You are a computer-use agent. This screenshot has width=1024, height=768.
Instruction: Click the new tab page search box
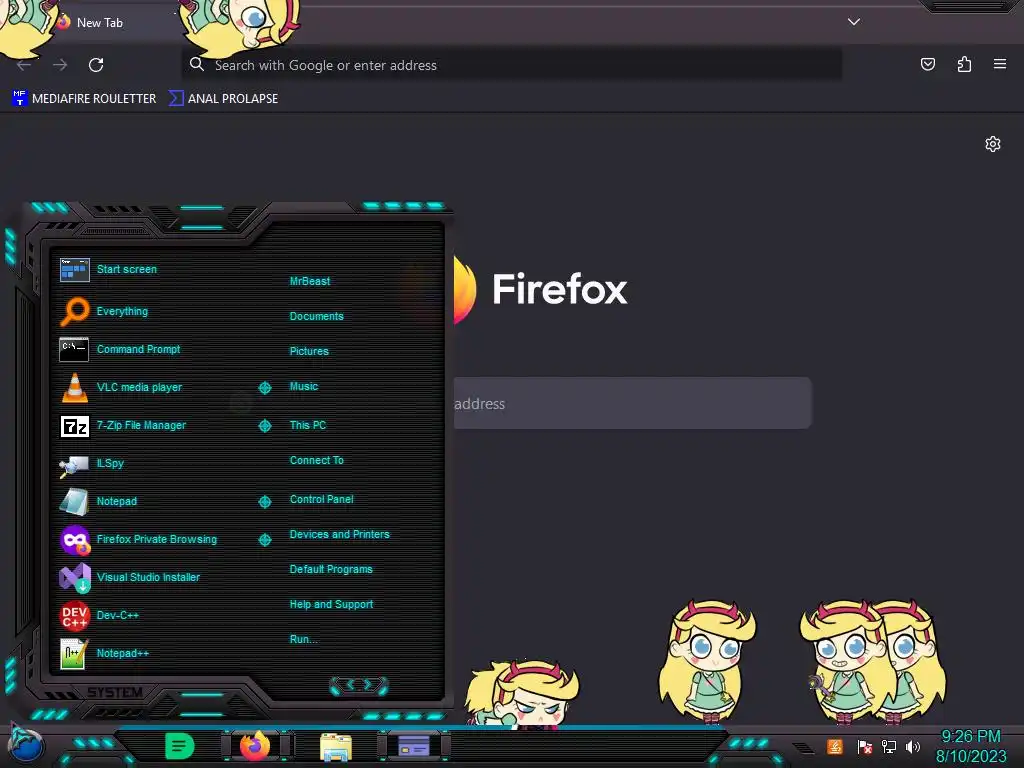632,403
